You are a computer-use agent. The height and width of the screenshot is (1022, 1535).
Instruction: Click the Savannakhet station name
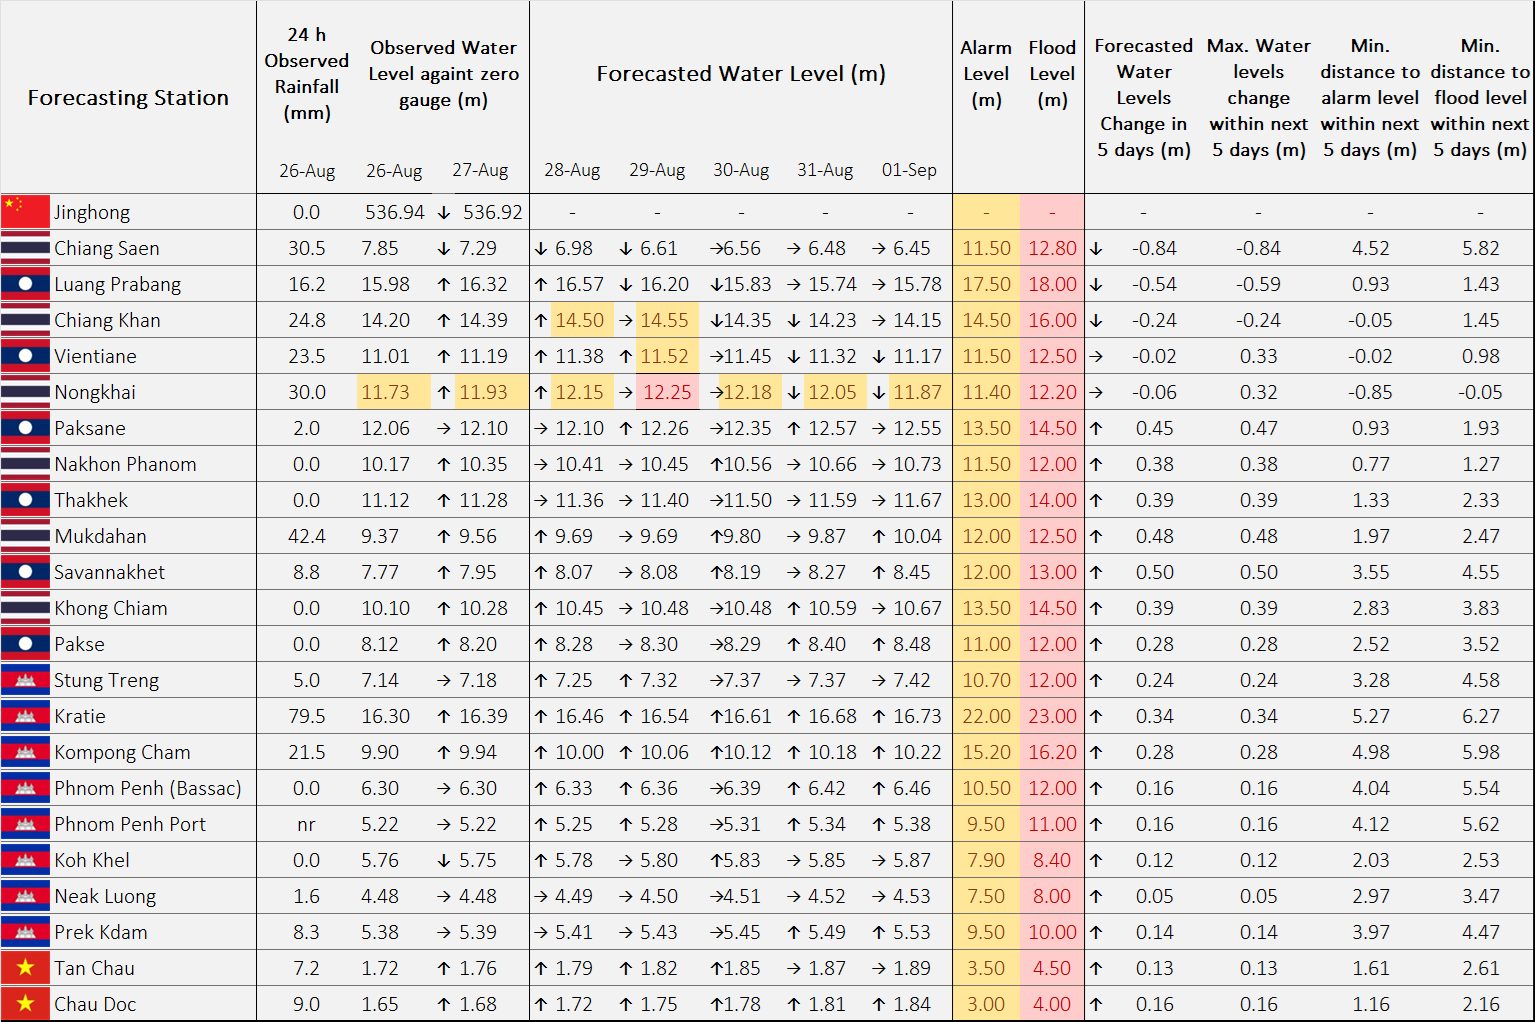pyautogui.click(x=110, y=572)
